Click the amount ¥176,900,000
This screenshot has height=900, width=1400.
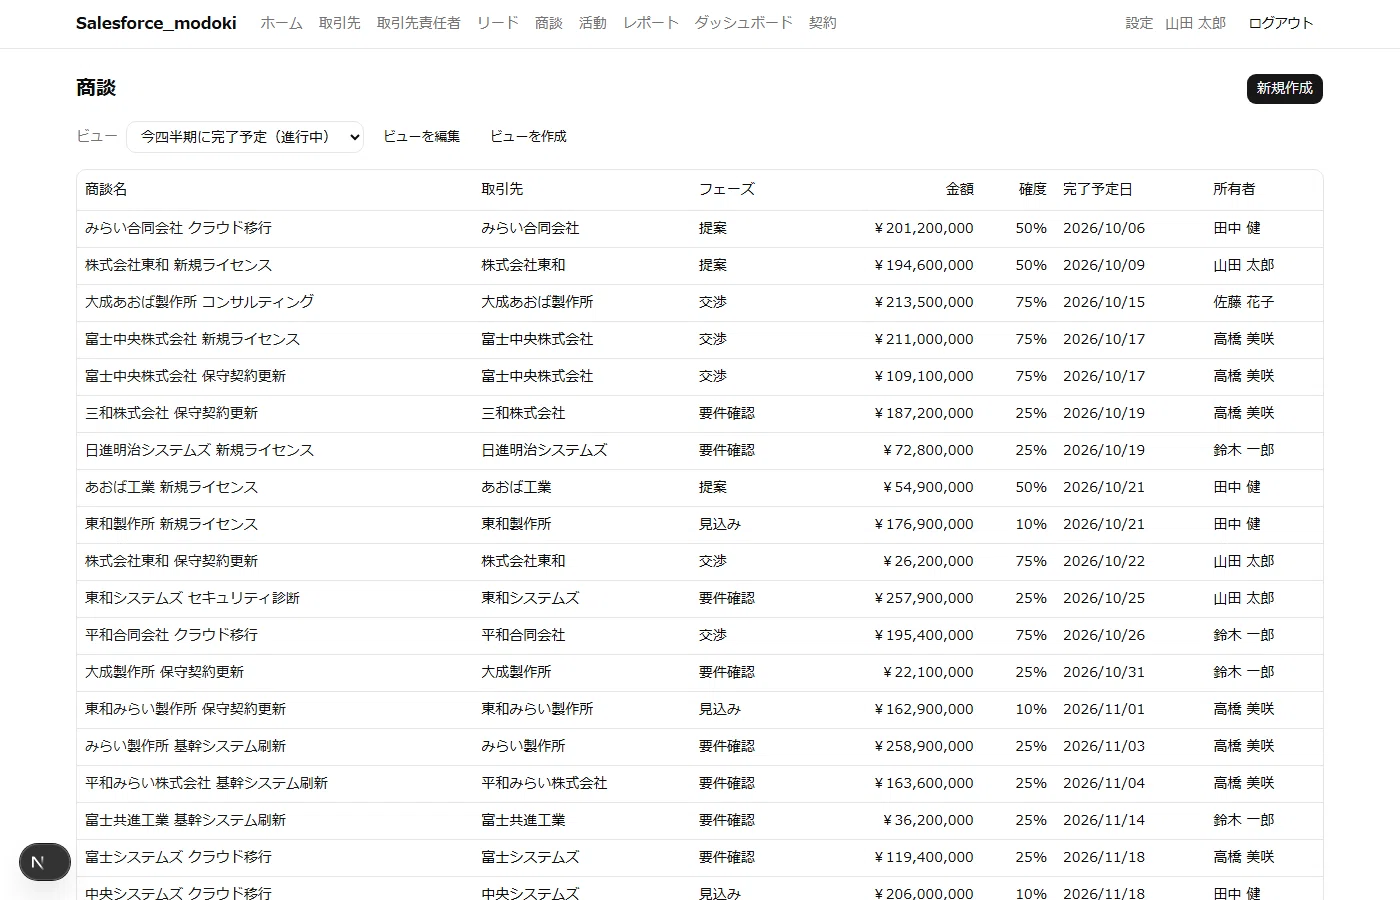point(923,524)
